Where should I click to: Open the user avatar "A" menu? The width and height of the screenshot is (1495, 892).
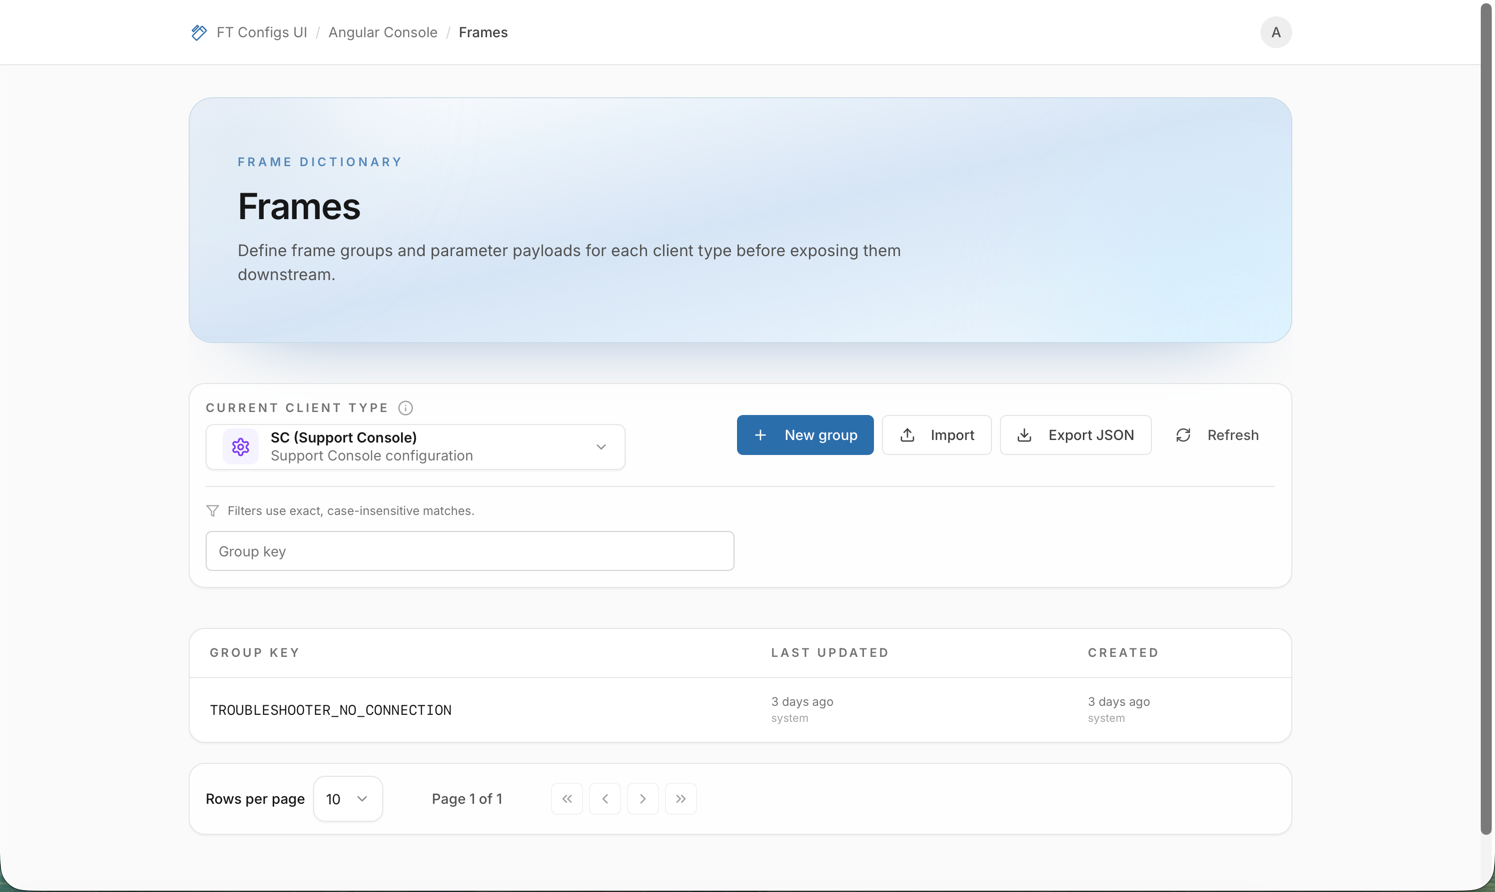coord(1275,32)
